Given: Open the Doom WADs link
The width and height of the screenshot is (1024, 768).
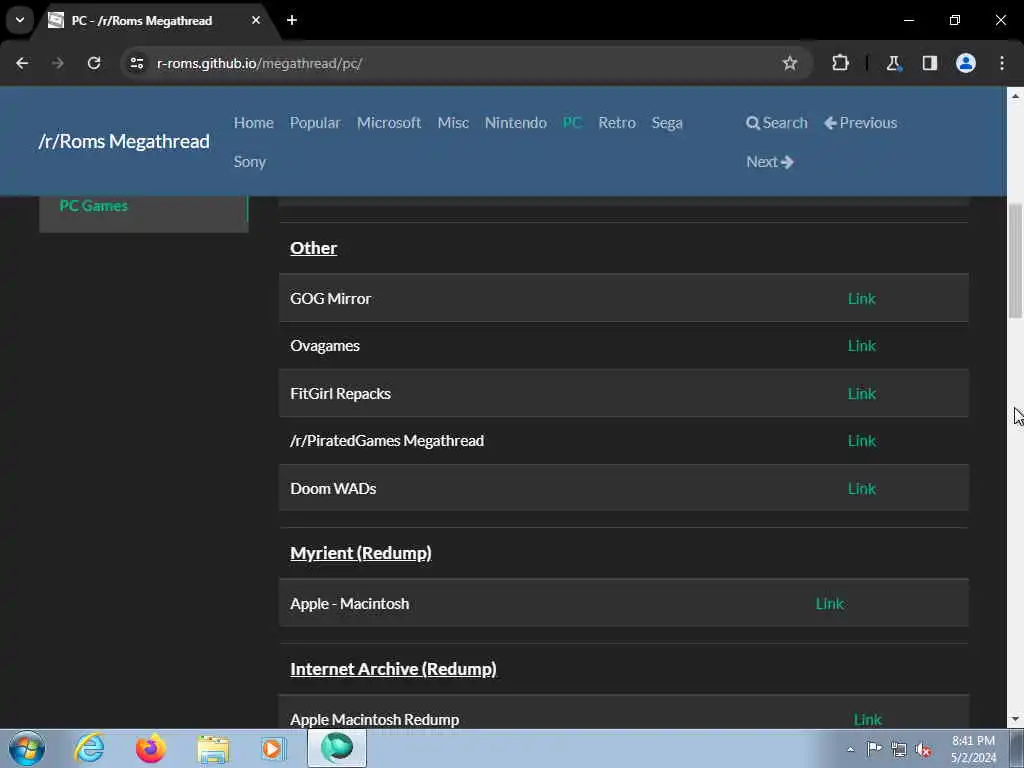Looking at the screenshot, I should [861, 488].
